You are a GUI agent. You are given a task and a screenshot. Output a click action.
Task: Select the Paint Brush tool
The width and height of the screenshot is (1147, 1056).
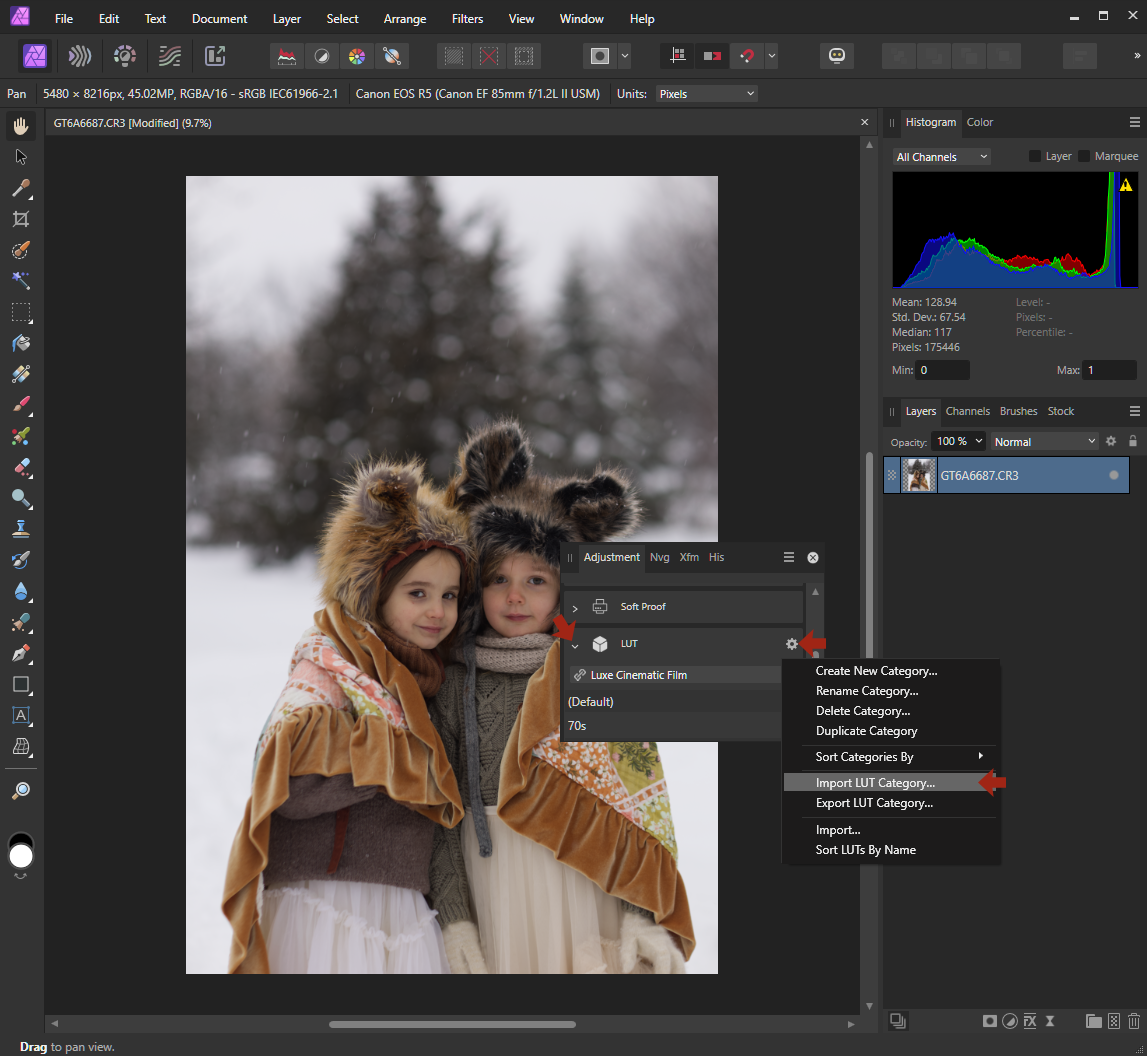(21, 404)
